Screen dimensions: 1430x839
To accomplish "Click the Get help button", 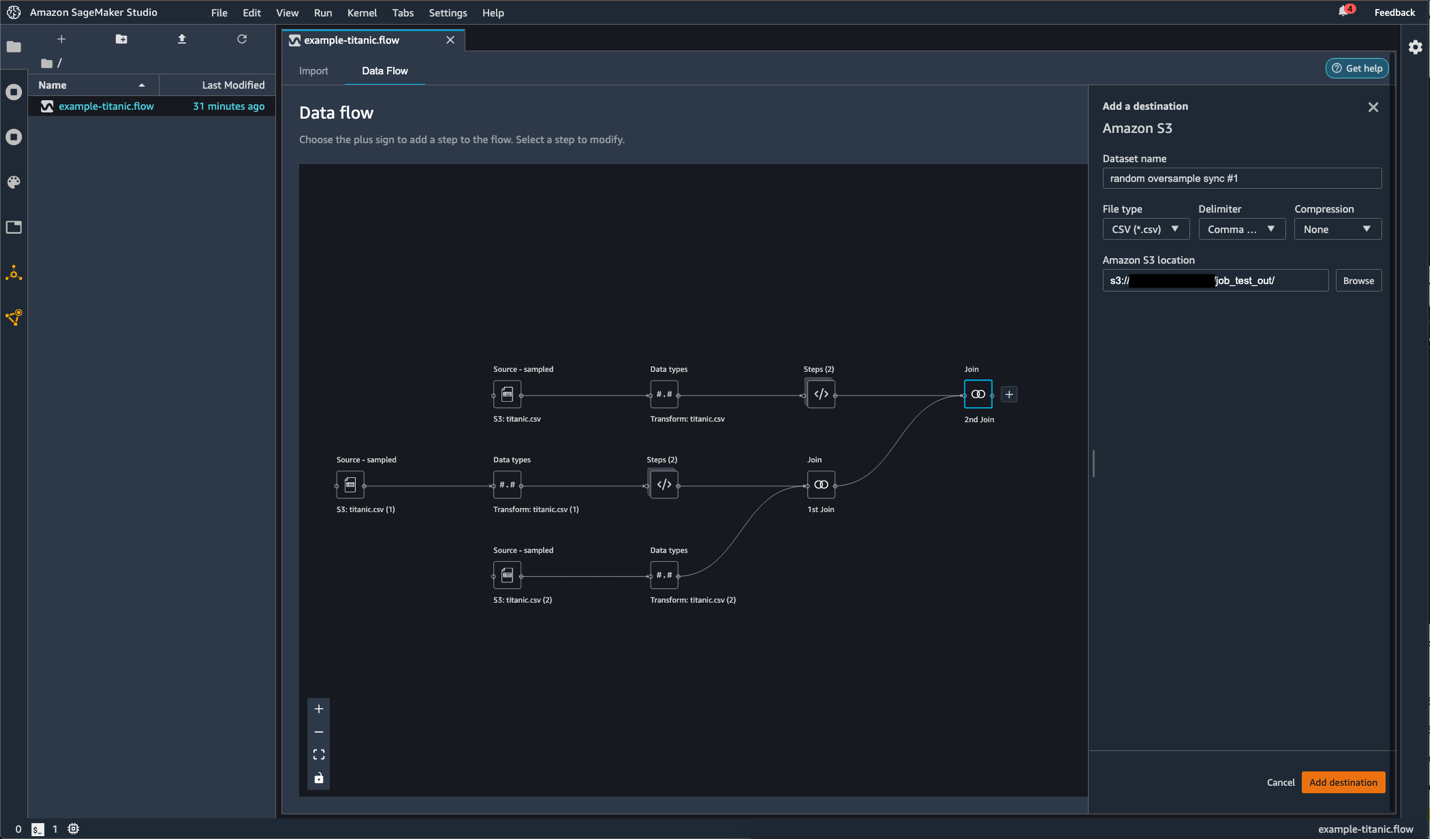I will (1357, 68).
